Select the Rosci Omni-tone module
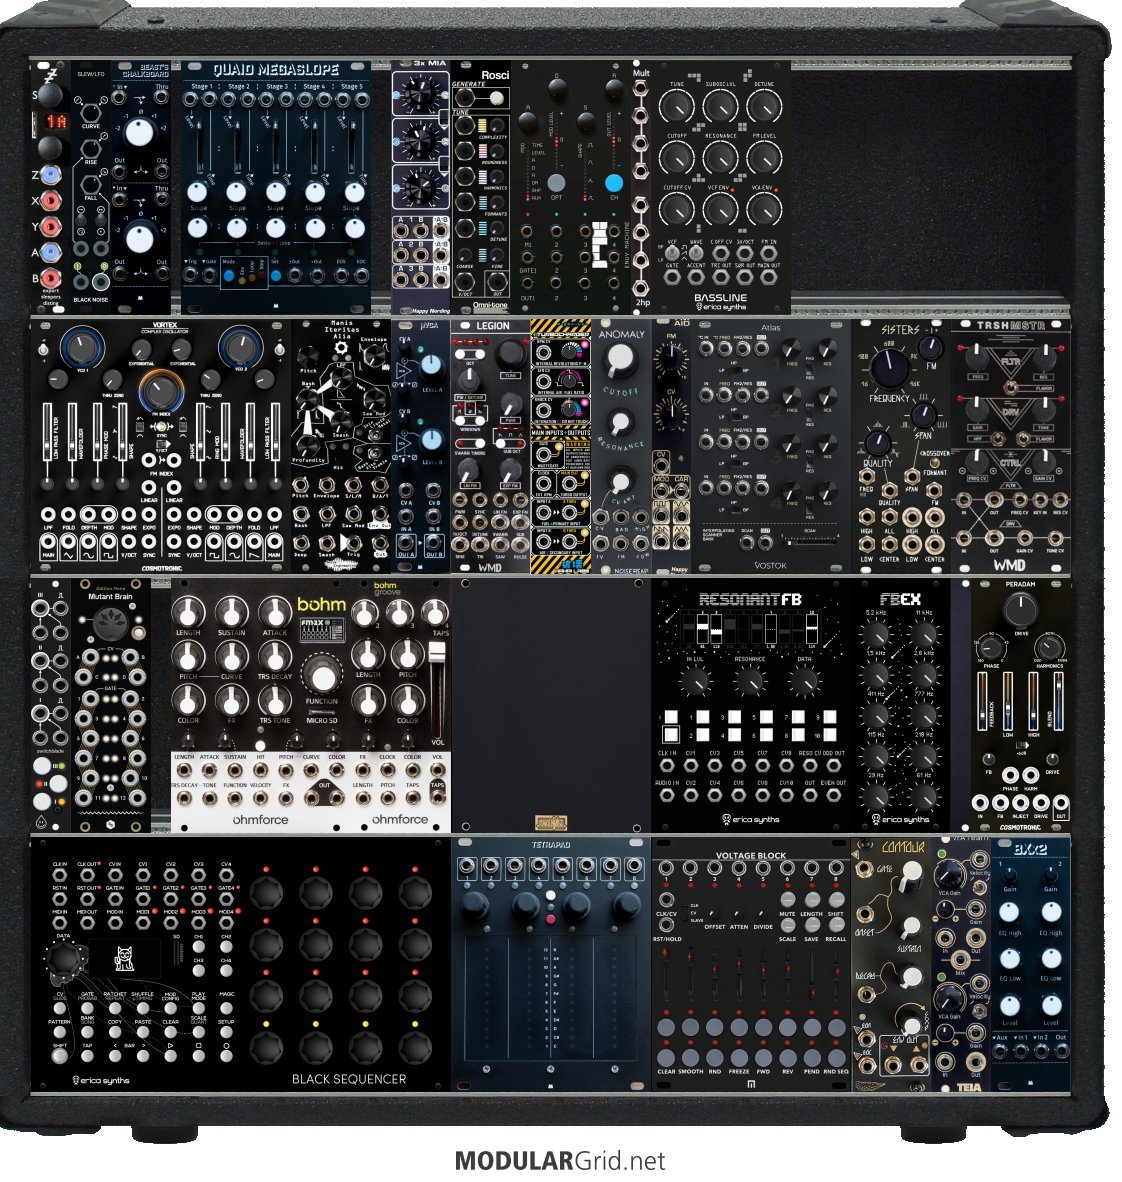 click(480, 187)
